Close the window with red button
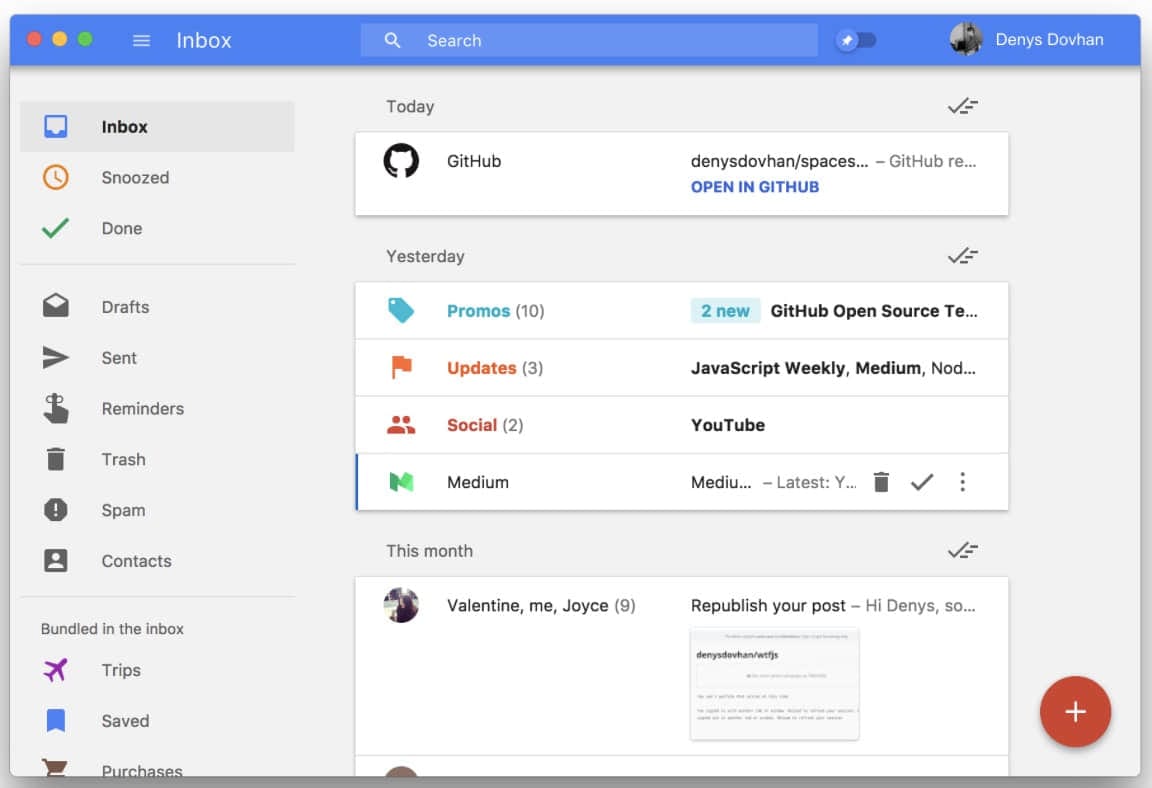This screenshot has width=1152, height=788. [34, 39]
